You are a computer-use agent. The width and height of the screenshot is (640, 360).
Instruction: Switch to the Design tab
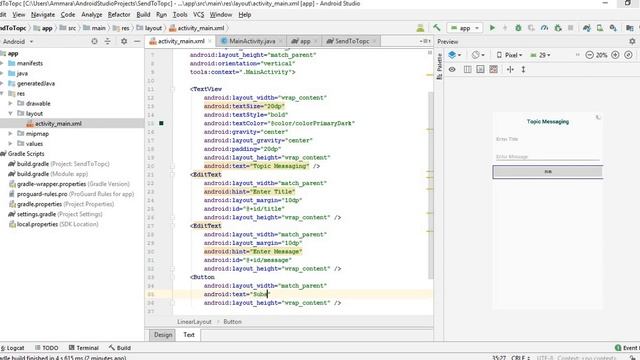163,335
